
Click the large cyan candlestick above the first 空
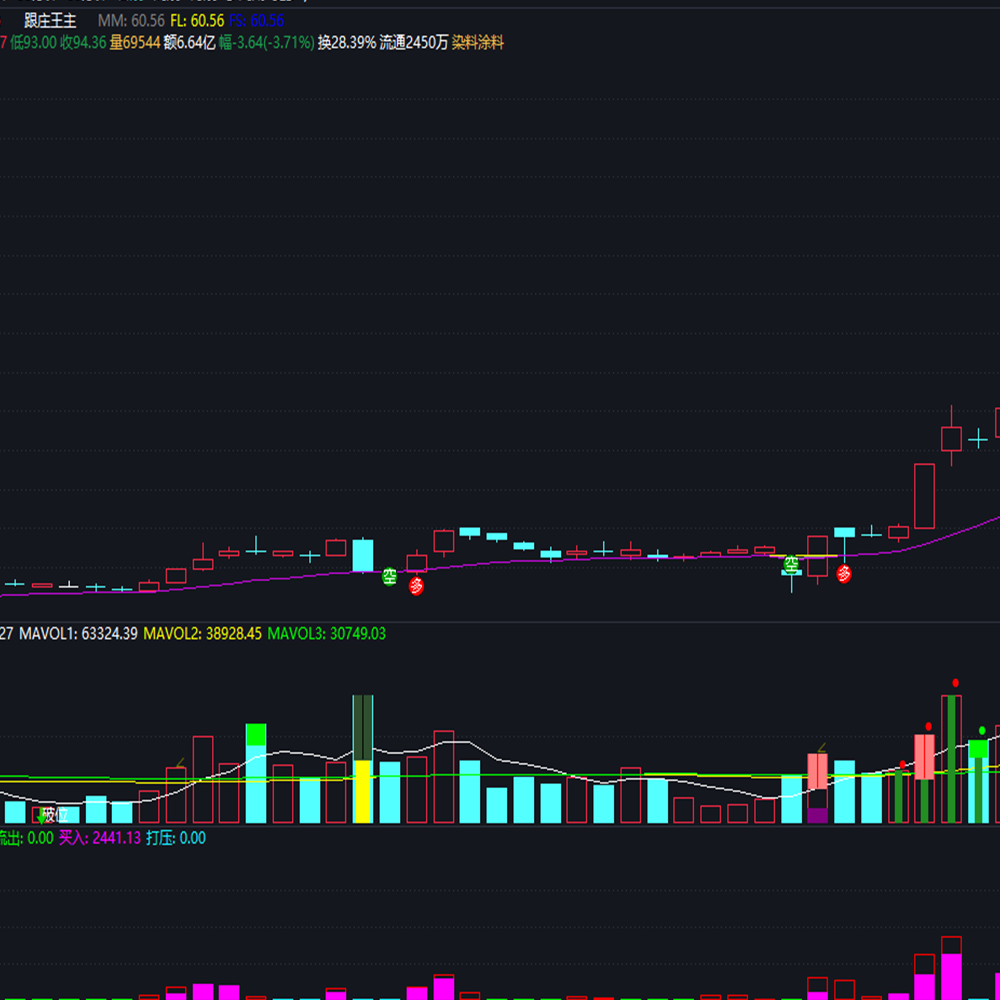click(363, 555)
